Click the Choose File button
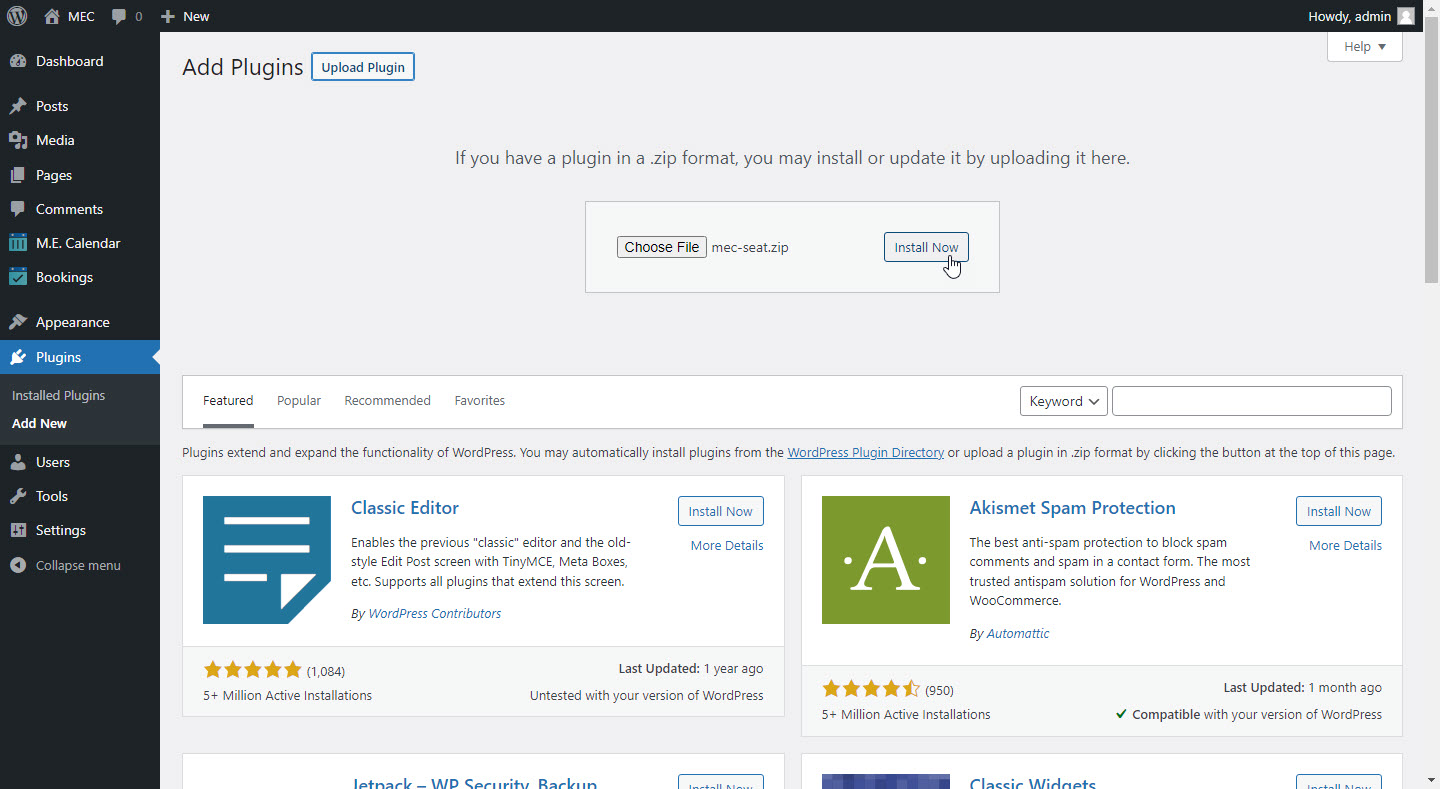The height and width of the screenshot is (789, 1440). (x=662, y=247)
